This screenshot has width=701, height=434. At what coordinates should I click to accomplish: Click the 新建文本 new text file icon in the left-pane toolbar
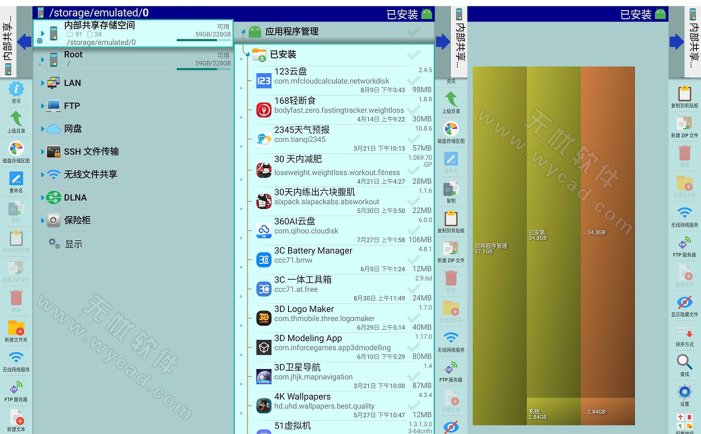16,417
